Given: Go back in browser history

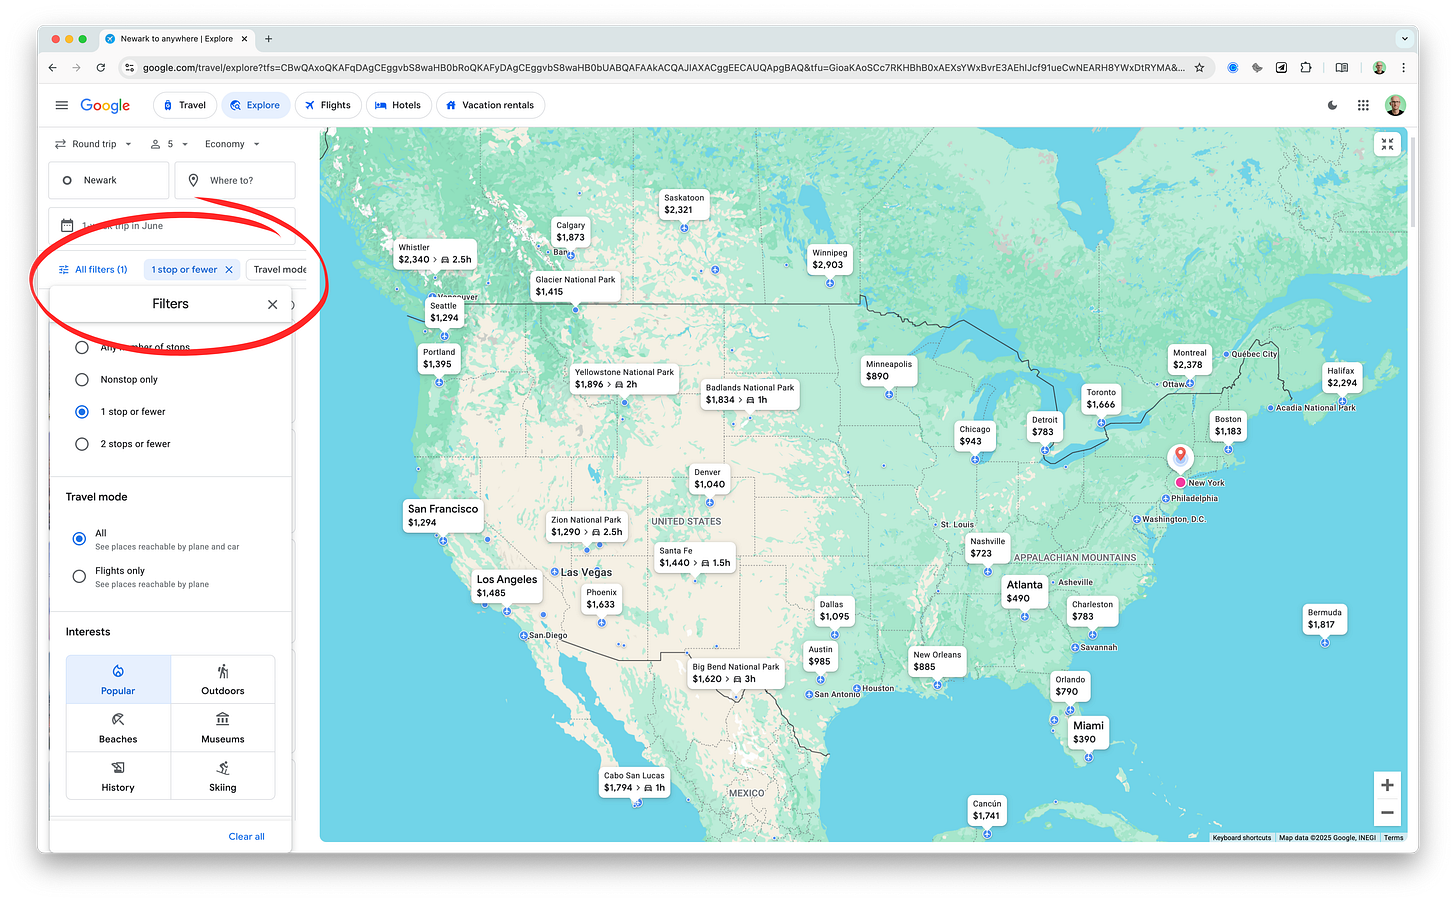Looking at the screenshot, I should click(x=53, y=68).
